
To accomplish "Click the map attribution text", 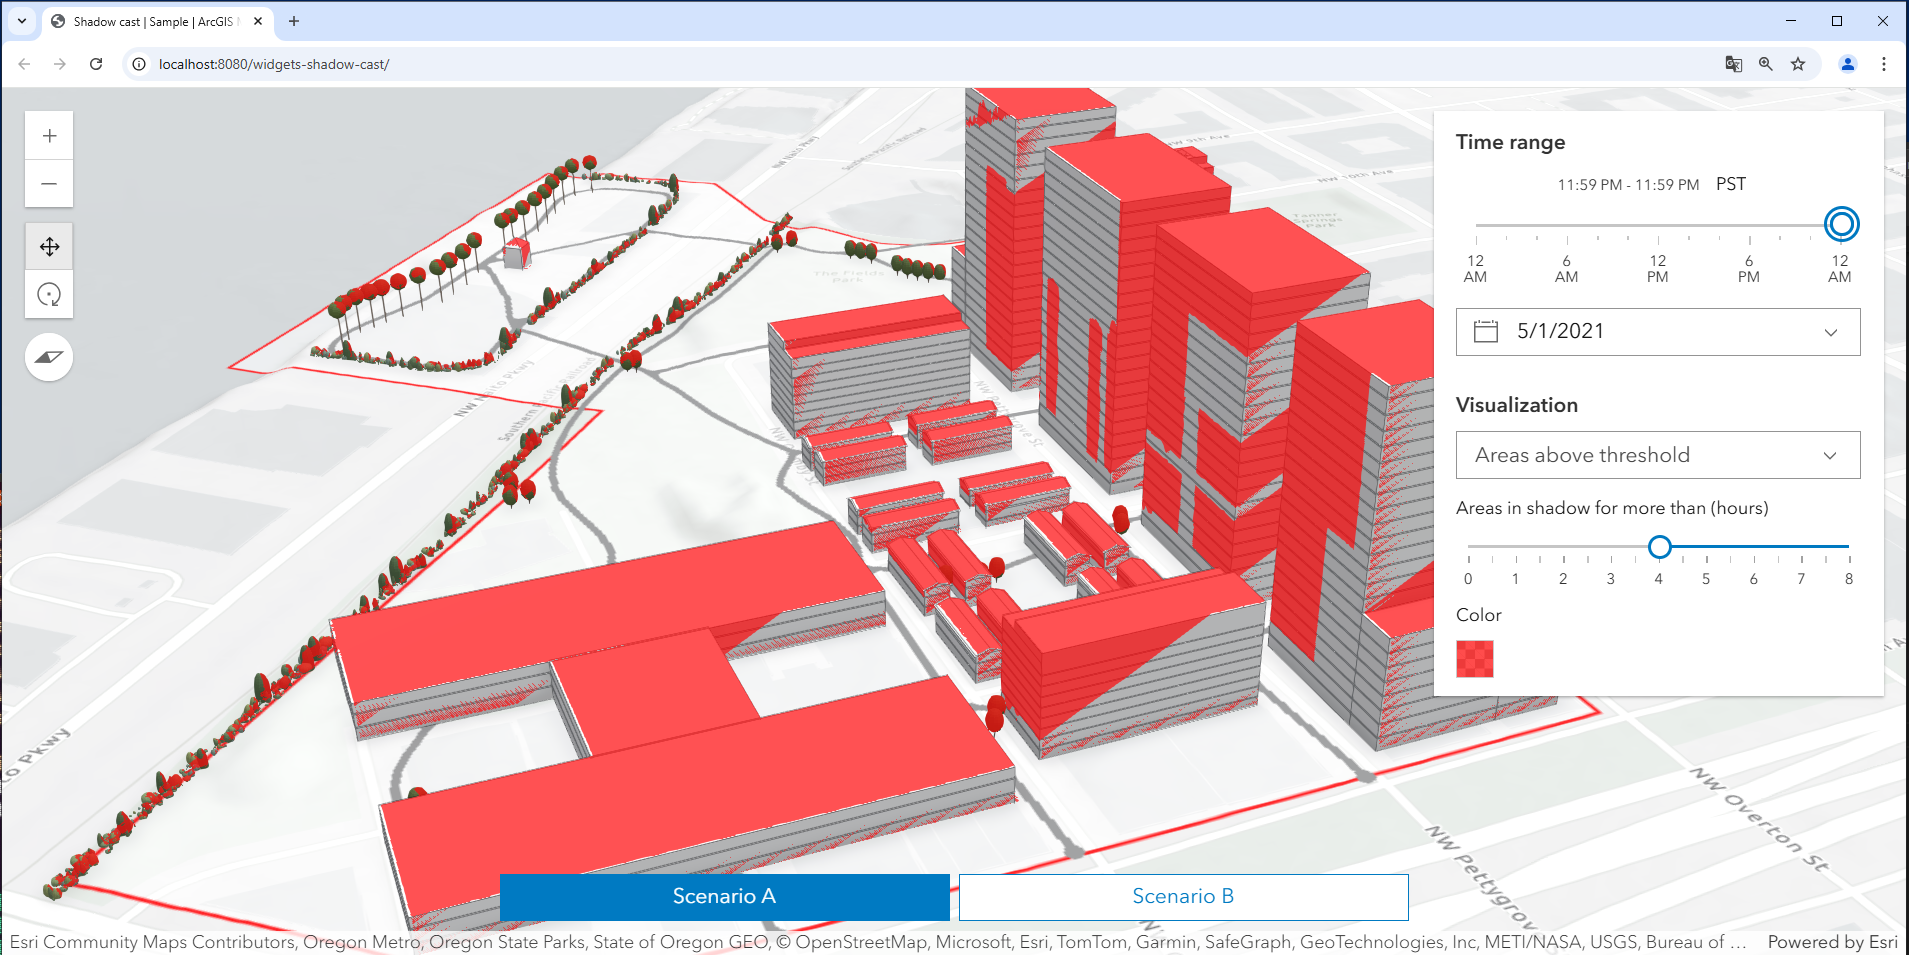I will [878, 942].
